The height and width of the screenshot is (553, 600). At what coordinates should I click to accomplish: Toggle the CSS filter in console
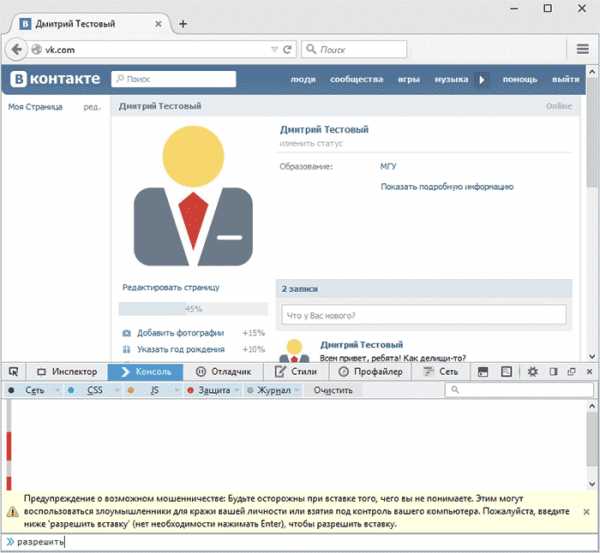tap(94, 390)
